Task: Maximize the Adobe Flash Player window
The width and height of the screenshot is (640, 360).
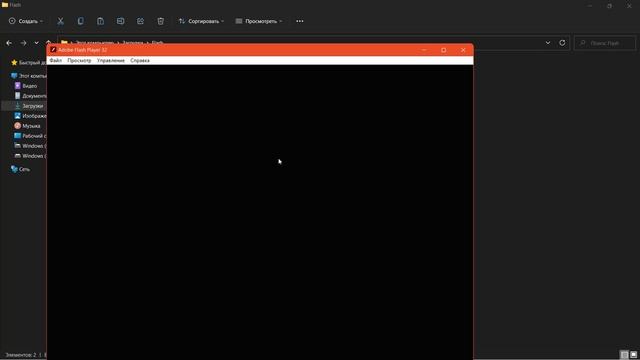Action: click(x=444, y=50)
